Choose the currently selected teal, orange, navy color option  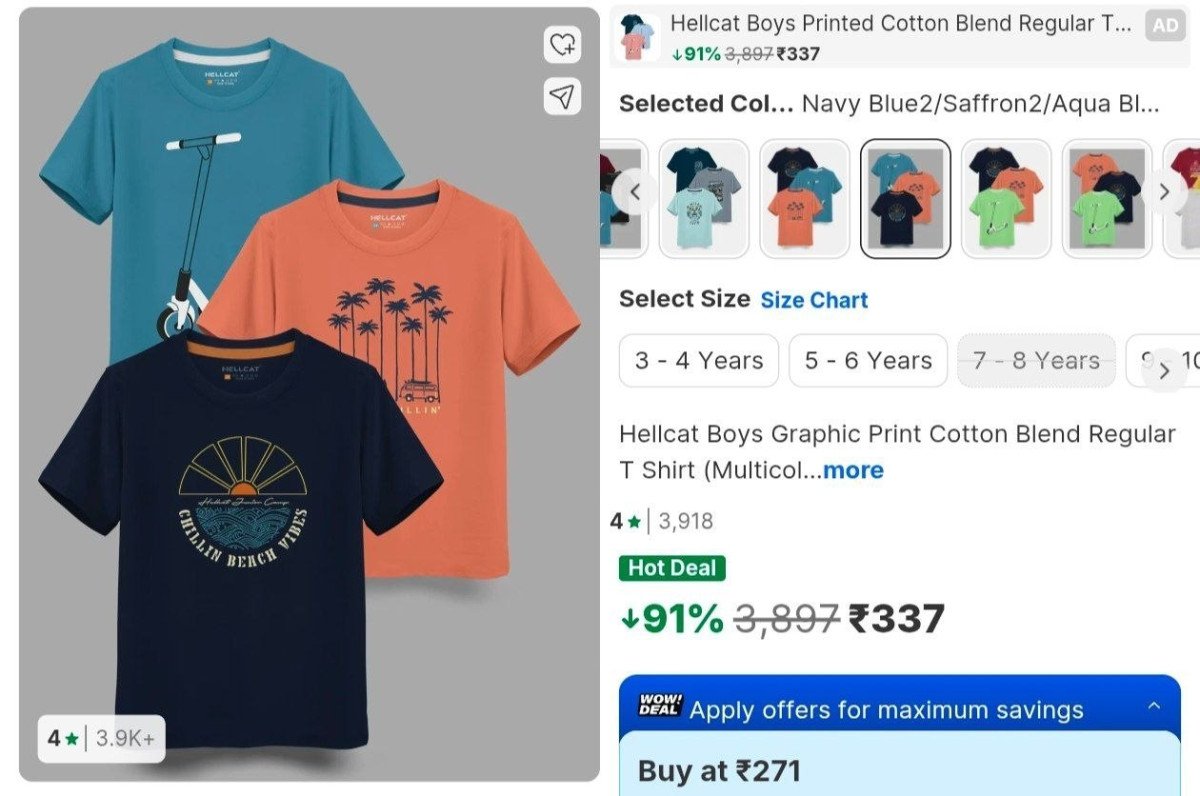pos(905,198)
